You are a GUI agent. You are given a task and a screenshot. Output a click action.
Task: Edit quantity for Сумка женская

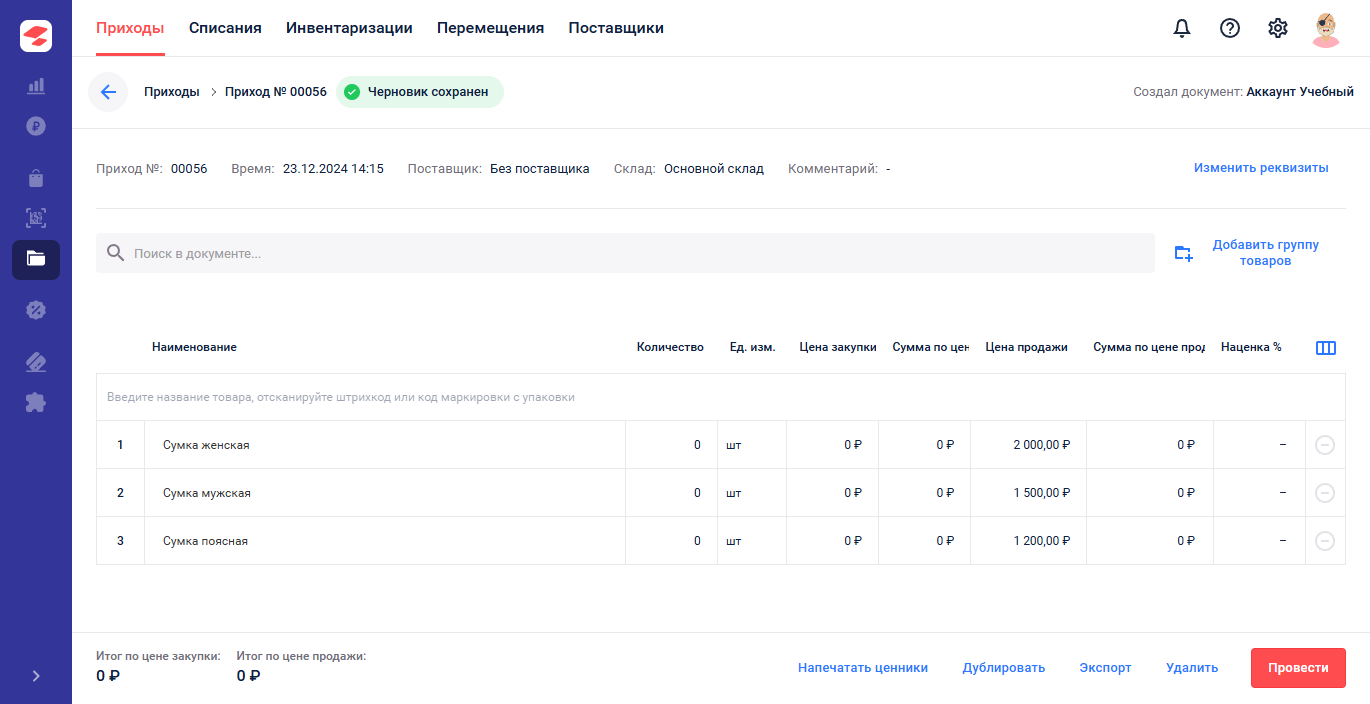(x=671, y=445)
